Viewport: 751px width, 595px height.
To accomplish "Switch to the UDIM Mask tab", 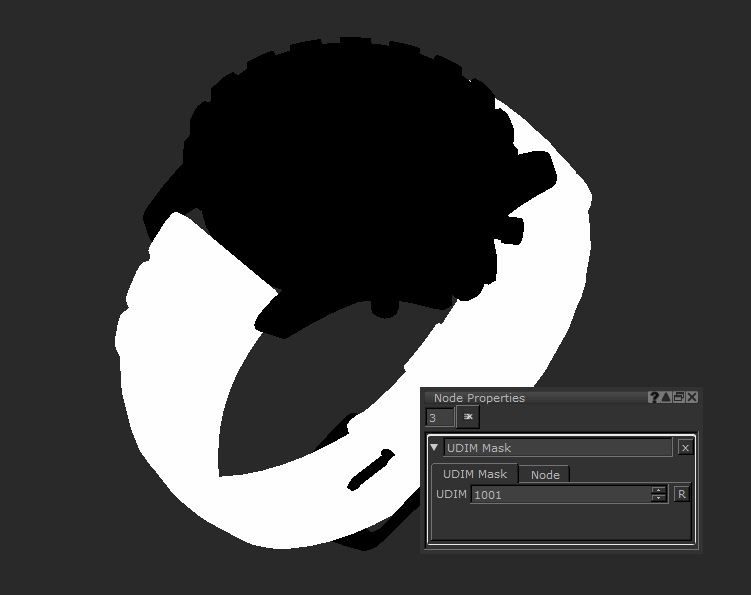I will (x=475, y=474).
